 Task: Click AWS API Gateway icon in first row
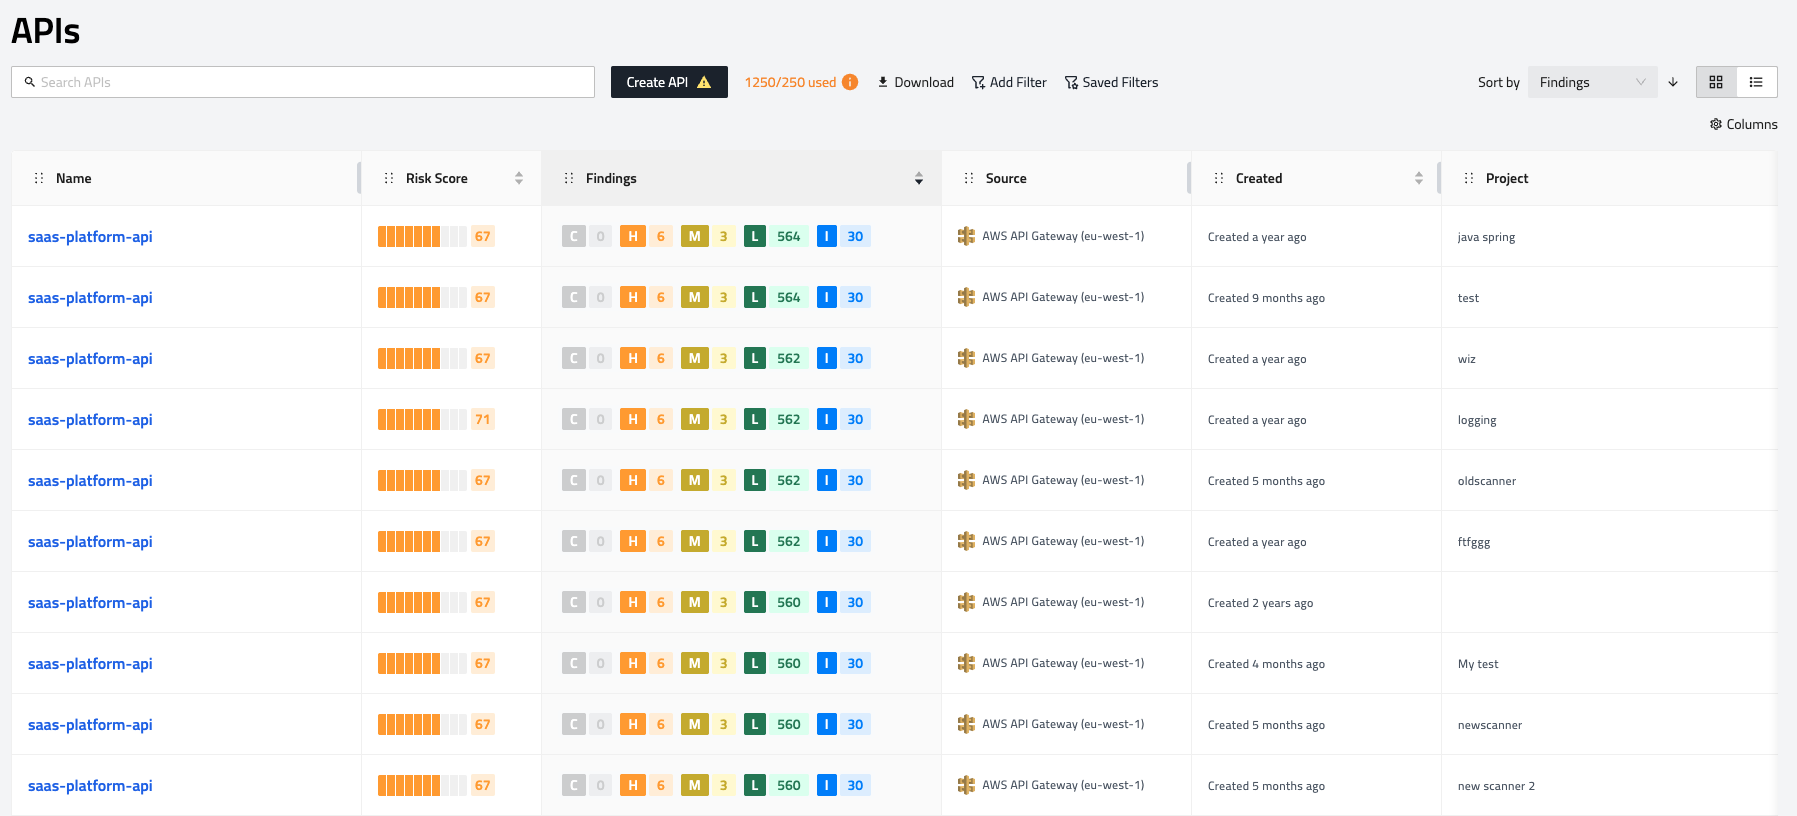pyautogui.click(x=966, y=236)
